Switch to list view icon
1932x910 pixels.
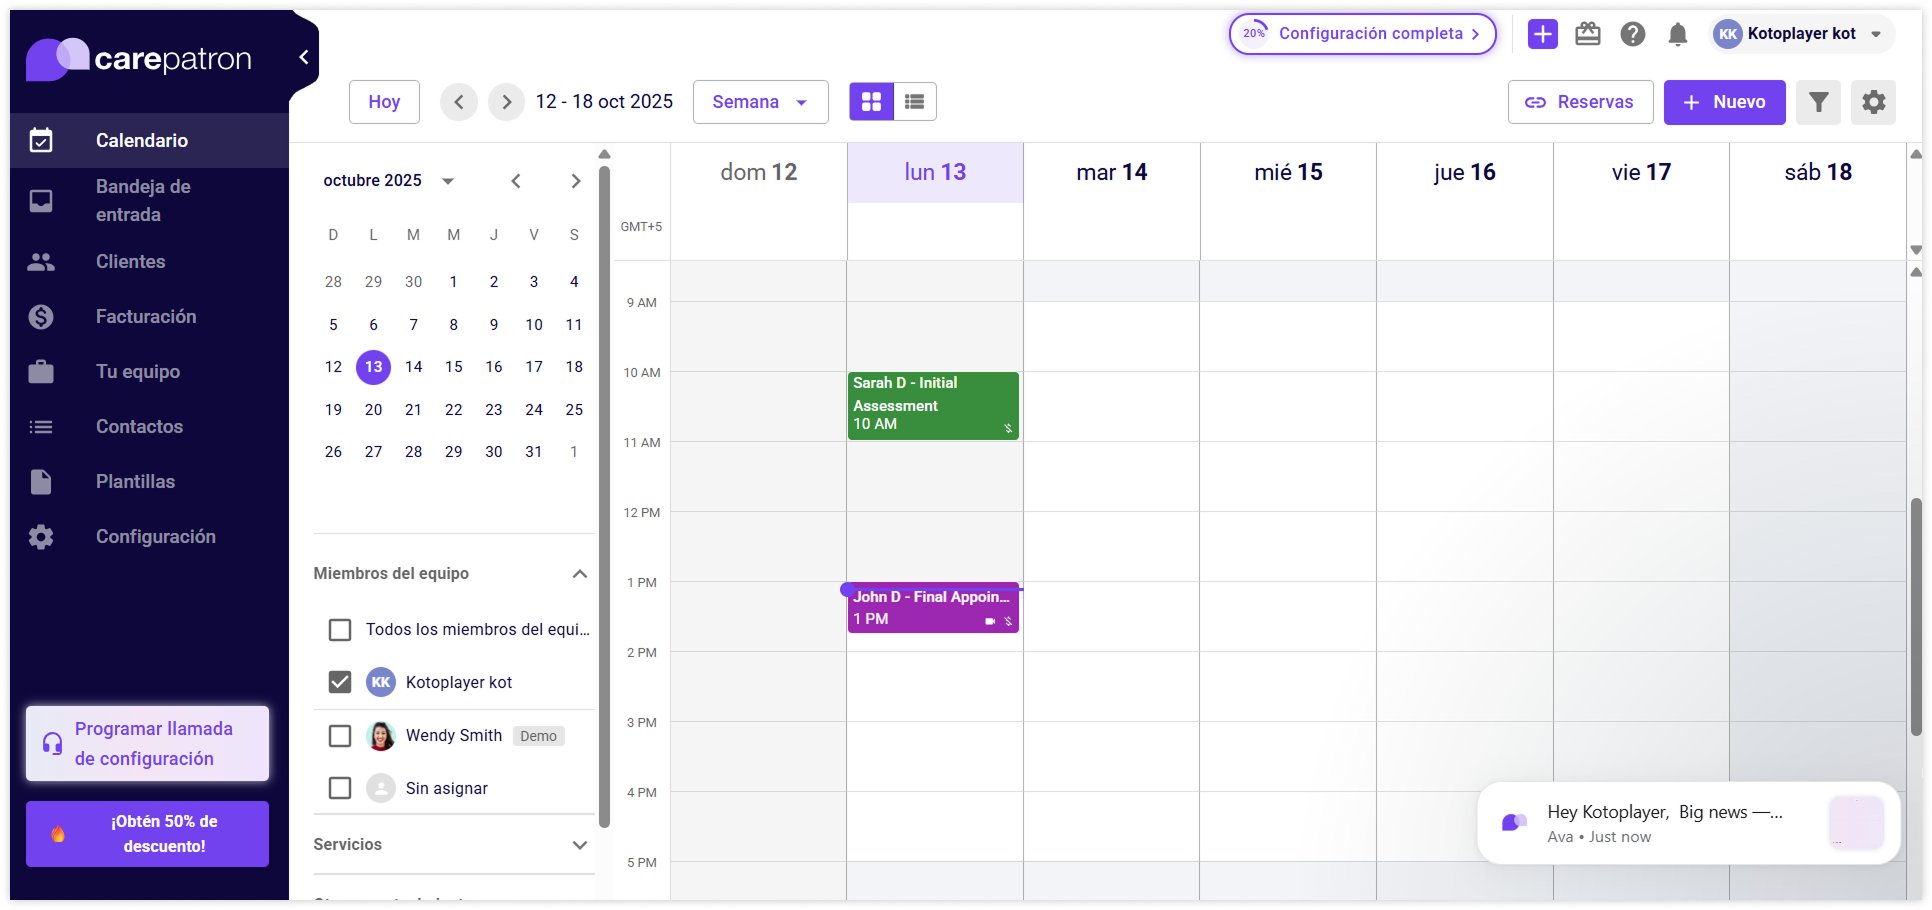coord(914,102)
